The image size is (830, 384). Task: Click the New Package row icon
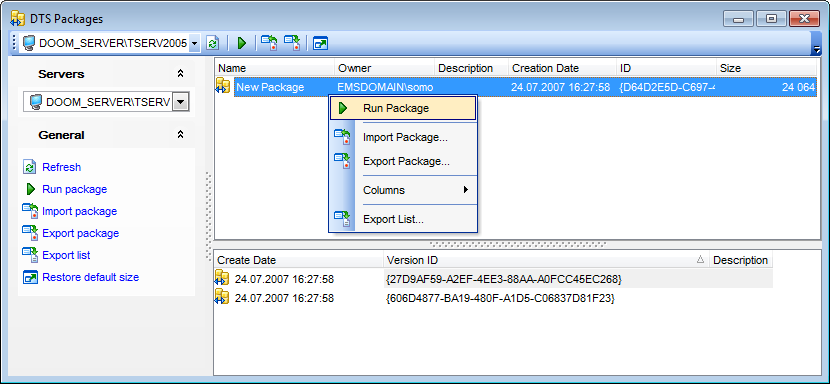(x=223, y=86)
